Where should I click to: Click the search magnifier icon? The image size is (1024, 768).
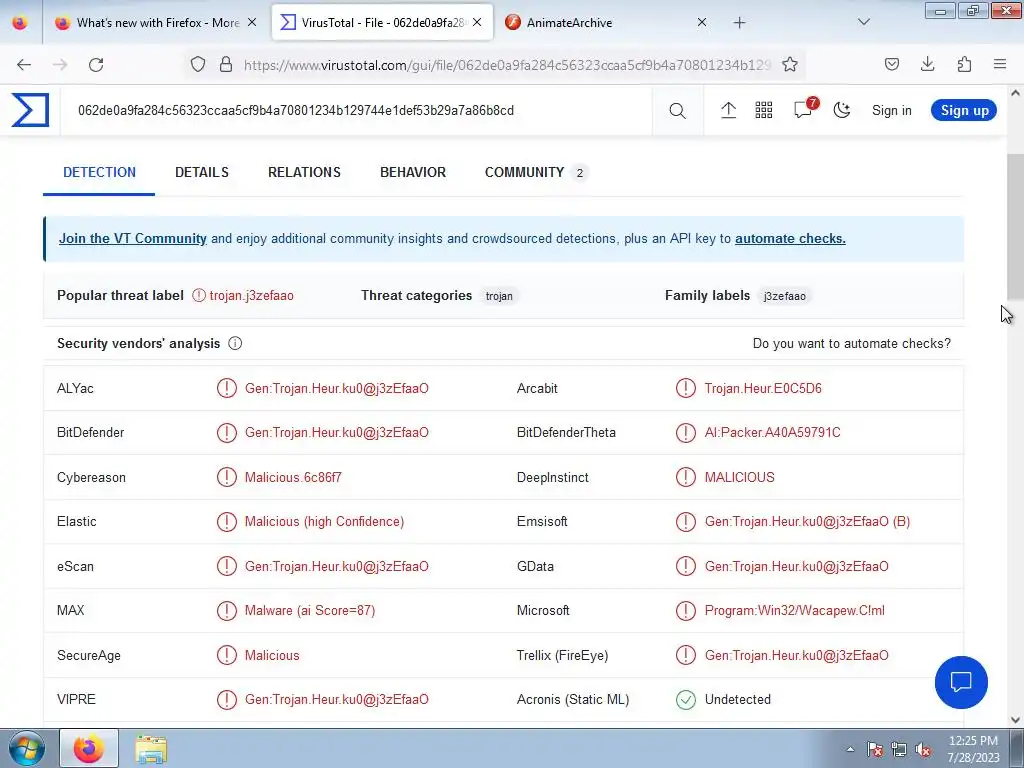click(x=677, y=111)
